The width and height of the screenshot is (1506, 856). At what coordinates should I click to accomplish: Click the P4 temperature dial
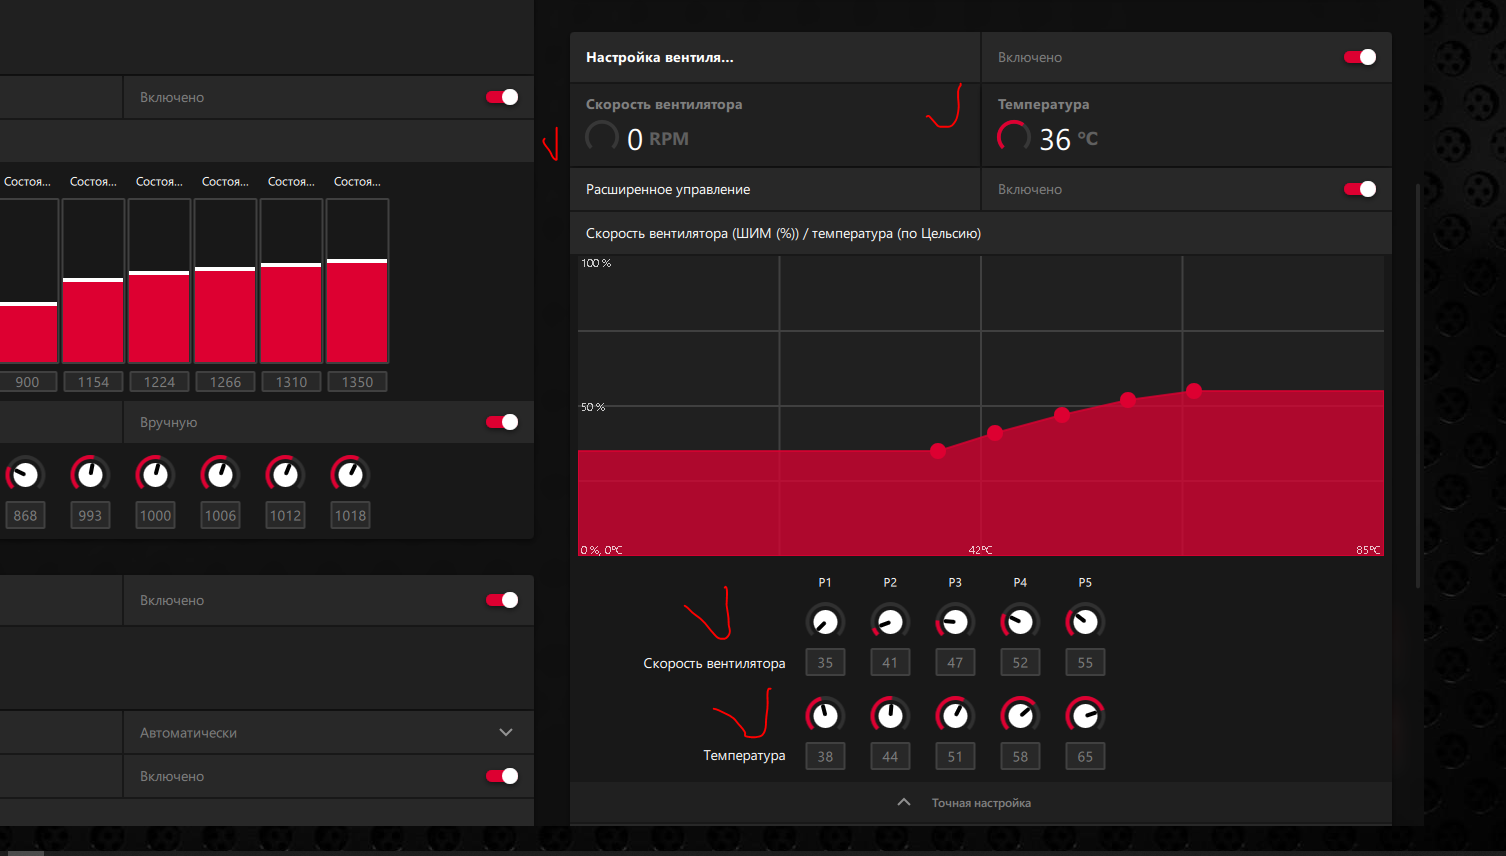point(1020,715)
